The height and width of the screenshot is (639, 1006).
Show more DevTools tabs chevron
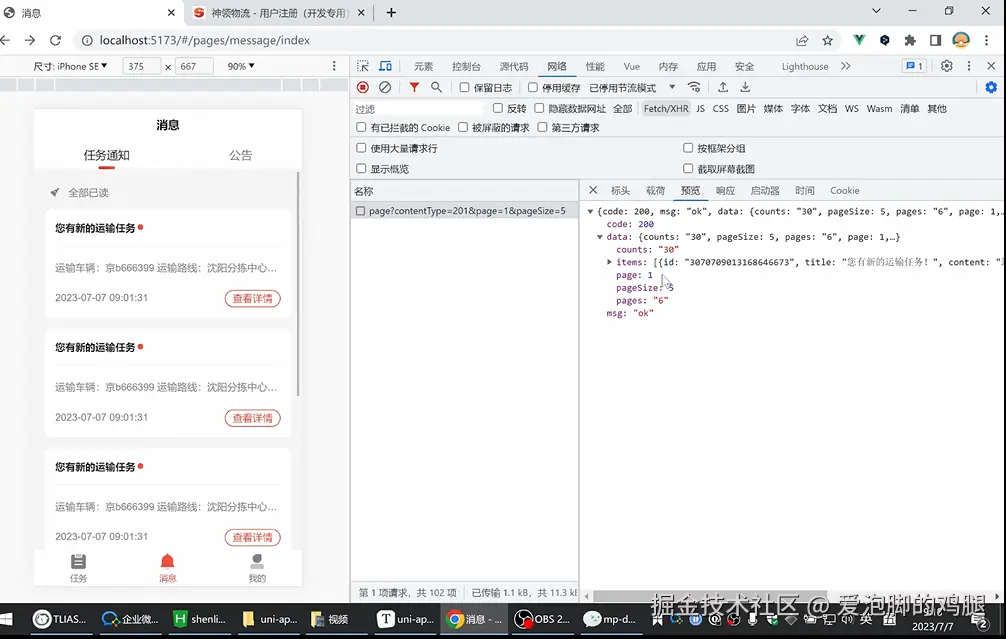click(x=846, y=66)
